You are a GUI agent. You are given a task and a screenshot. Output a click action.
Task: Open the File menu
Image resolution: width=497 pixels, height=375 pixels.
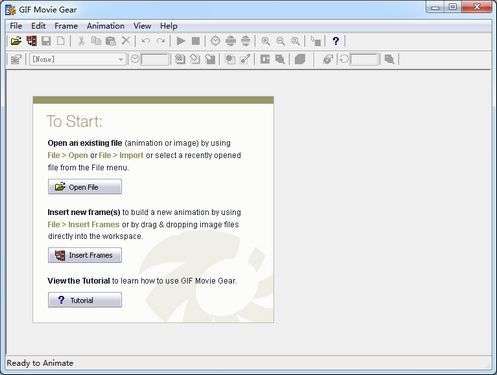click(x=16, y=26)
